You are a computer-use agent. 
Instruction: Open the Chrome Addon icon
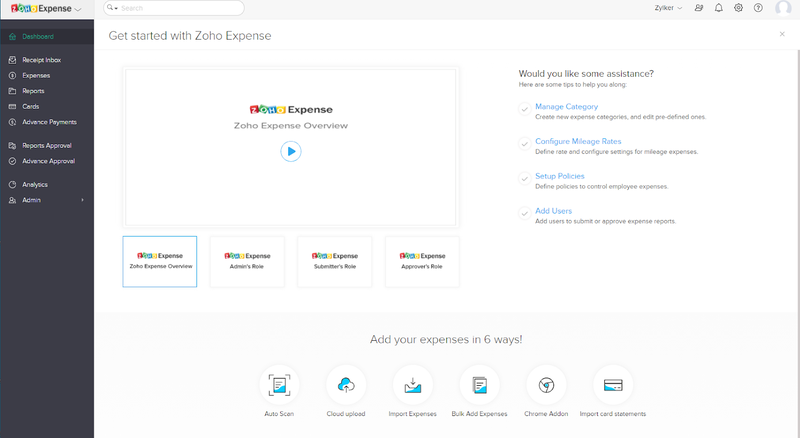click(546, 385)
